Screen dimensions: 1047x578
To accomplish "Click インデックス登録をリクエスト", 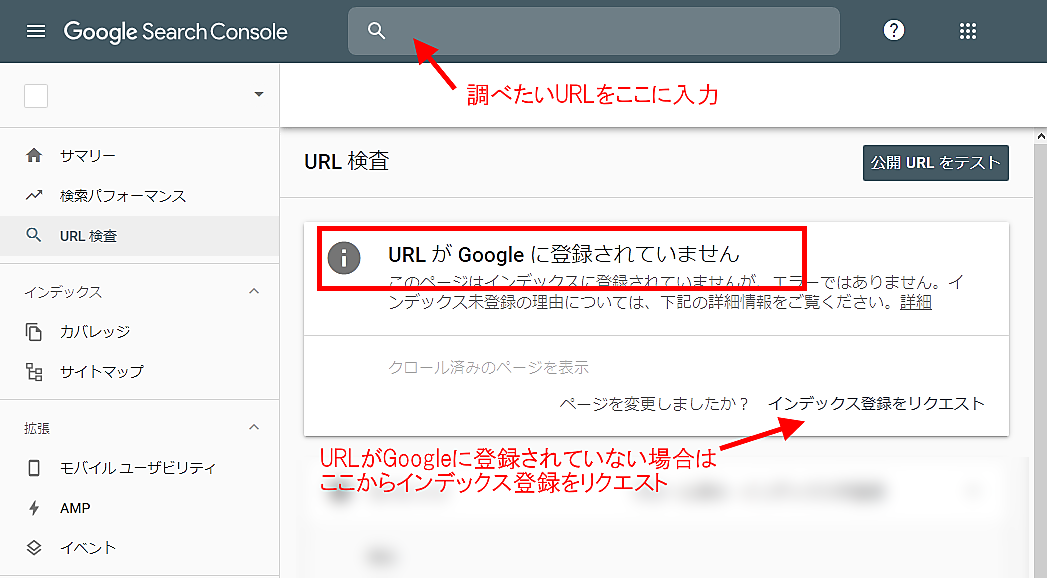I will tap(876, 404).
